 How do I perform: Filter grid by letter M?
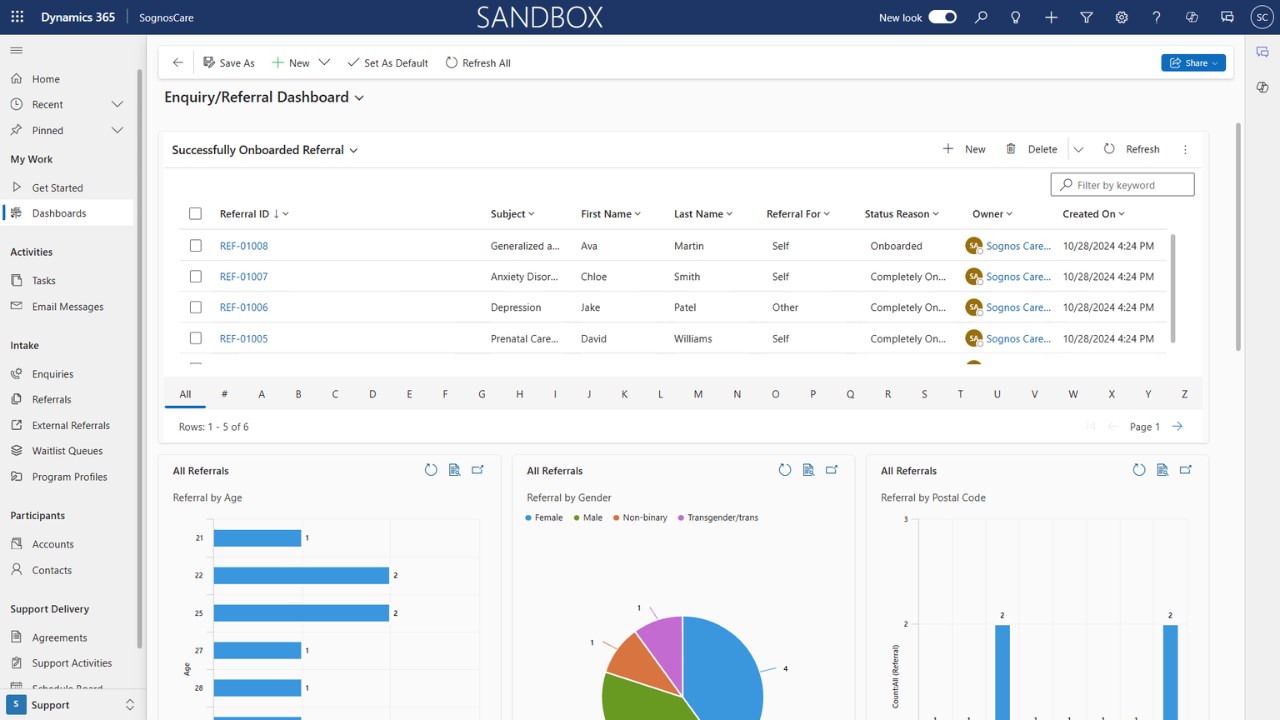coord(698,394)
